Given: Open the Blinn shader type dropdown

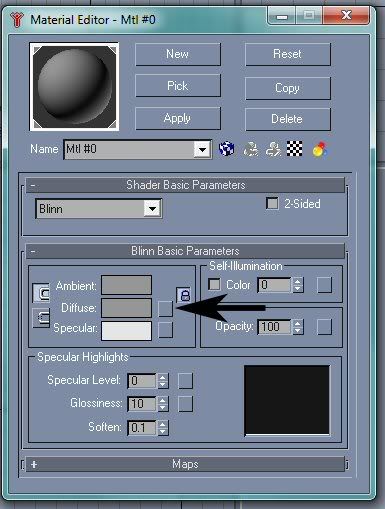Looking at the screenshot, I should [x=152, y=209].
